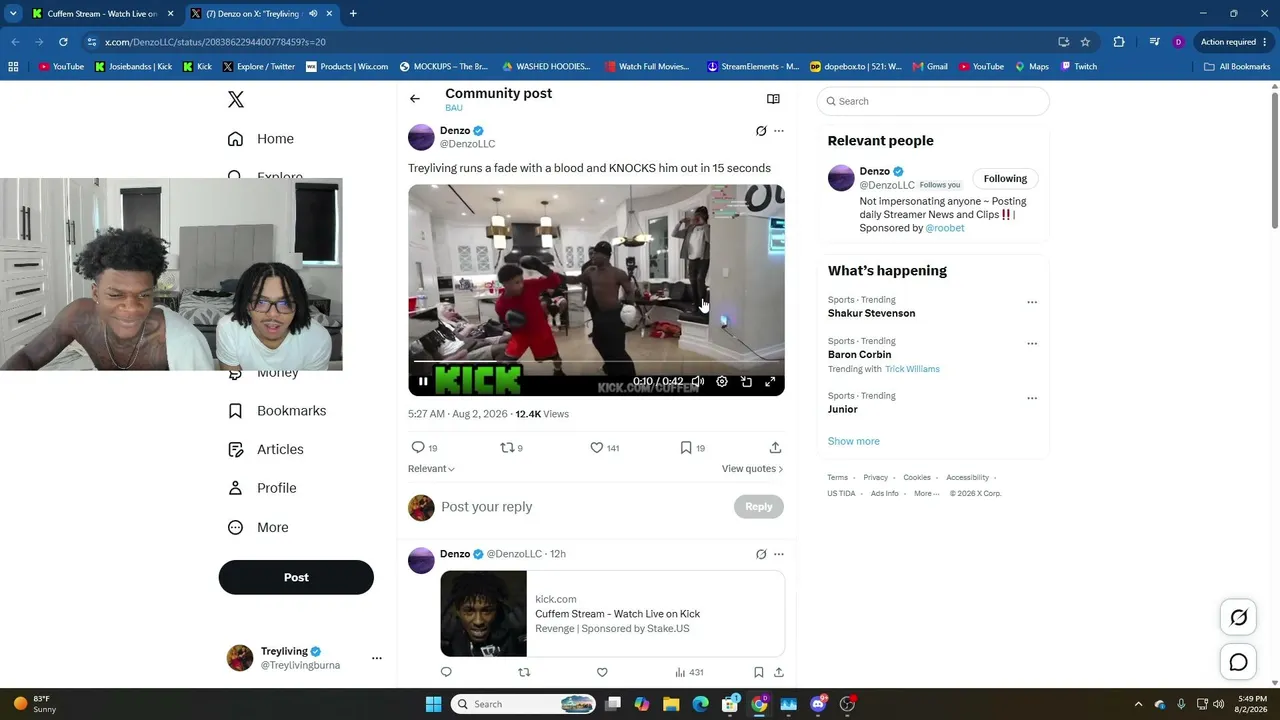Open the @roobet sponsor link
1280x720 pixels.
(x=945, y=228)
